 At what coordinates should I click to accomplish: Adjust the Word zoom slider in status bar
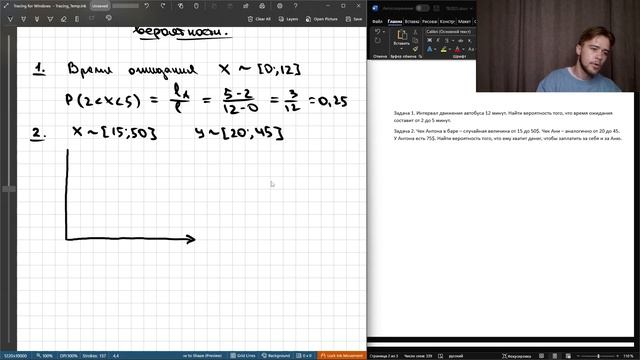pyautogui.click(x=598, y=356)
